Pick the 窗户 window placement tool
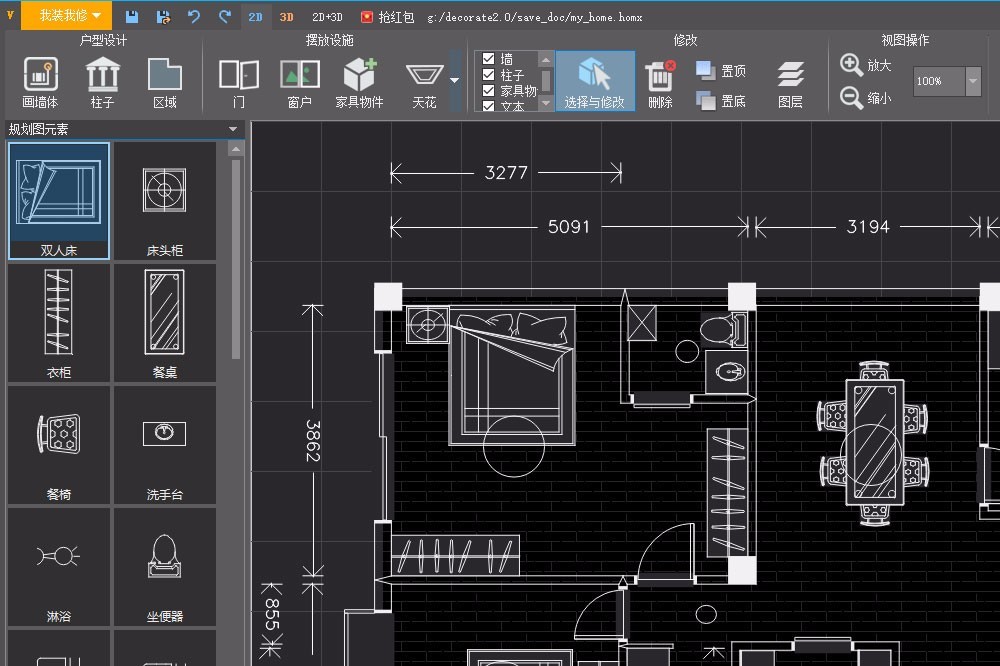 pyautogui.click(x=299, y=82)
